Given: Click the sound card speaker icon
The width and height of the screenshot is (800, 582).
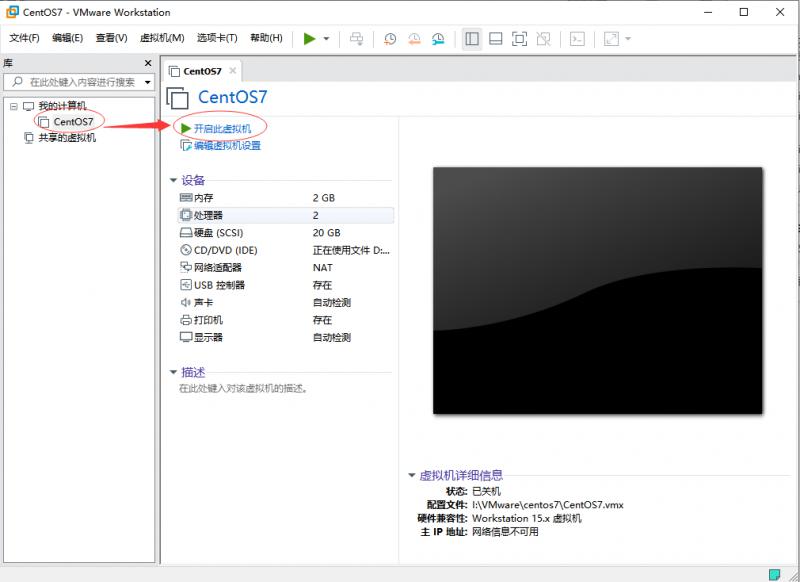Looking at the screenshot, I should click(186, 302).
